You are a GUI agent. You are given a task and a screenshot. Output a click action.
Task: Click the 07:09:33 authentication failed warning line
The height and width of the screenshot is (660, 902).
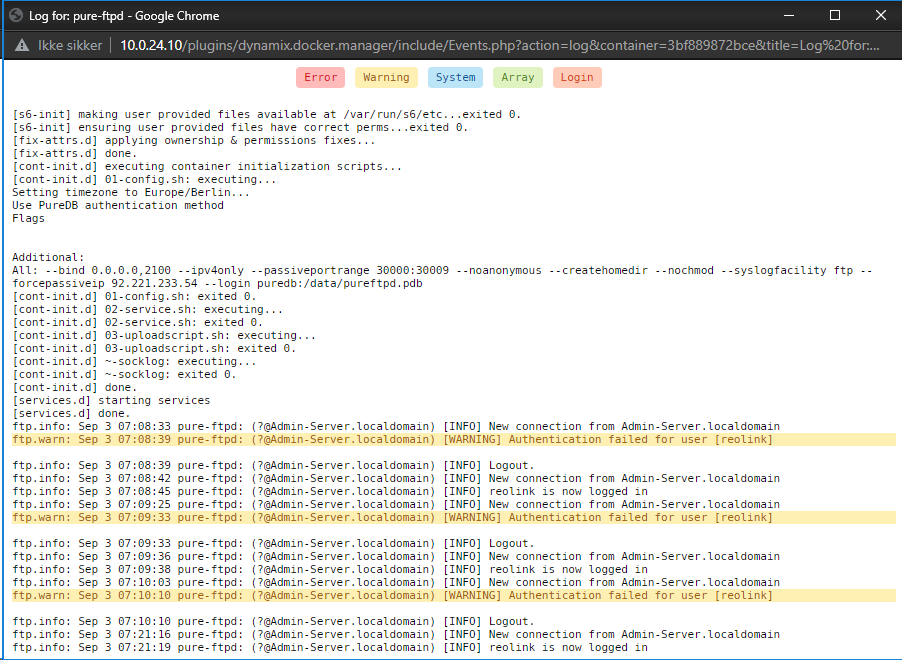click(x=454, y=517)
